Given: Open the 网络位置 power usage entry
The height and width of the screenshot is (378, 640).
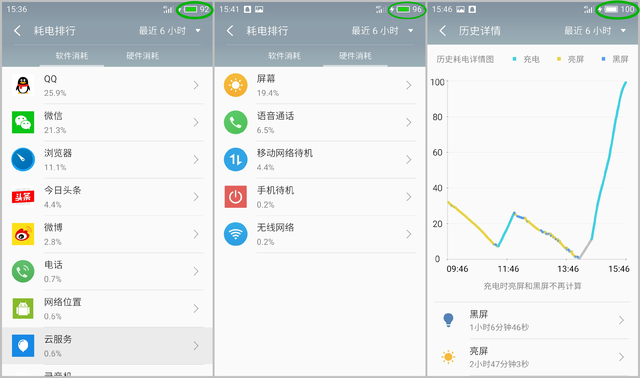Looking at the screenshot, I should click(107, 309).
